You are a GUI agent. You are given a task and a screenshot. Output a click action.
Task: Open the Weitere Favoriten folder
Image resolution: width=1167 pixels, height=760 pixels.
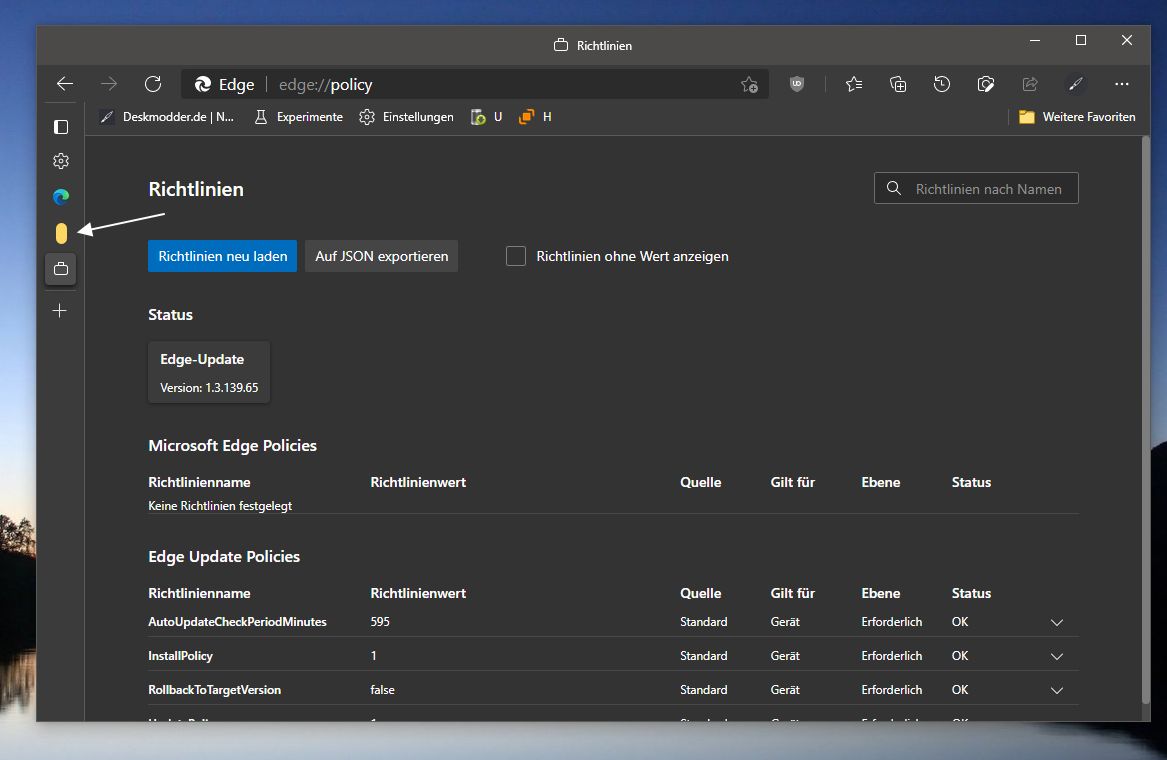(x=1077, y=117)
